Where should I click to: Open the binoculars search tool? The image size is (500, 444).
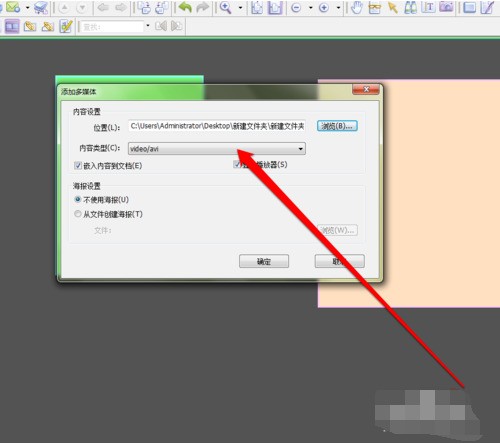coord(410,7)
